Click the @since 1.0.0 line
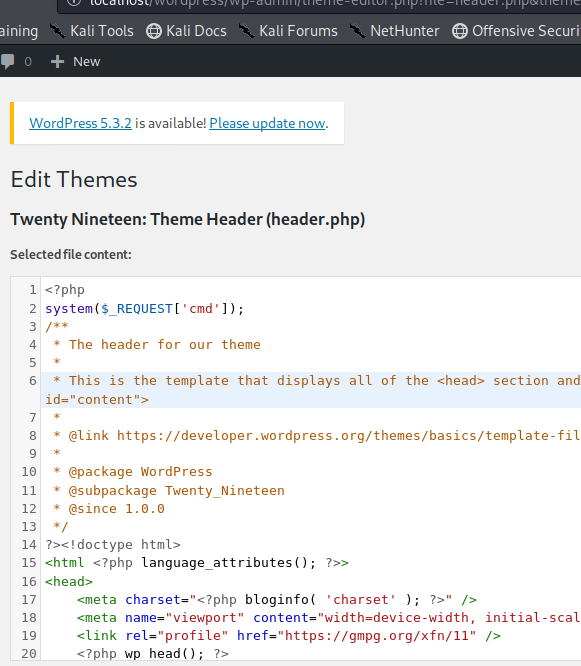Image resolution: width=581 pixels, height=666 pixels. coord(109,509)
